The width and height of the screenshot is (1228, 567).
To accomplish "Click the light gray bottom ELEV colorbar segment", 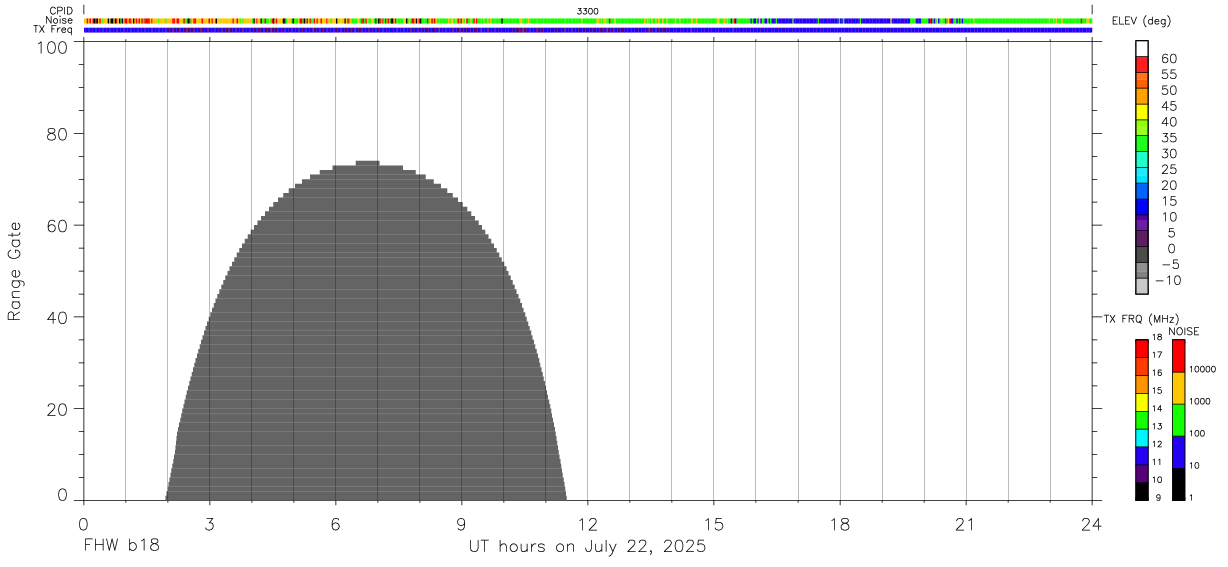I will (x=1142, y=286).
